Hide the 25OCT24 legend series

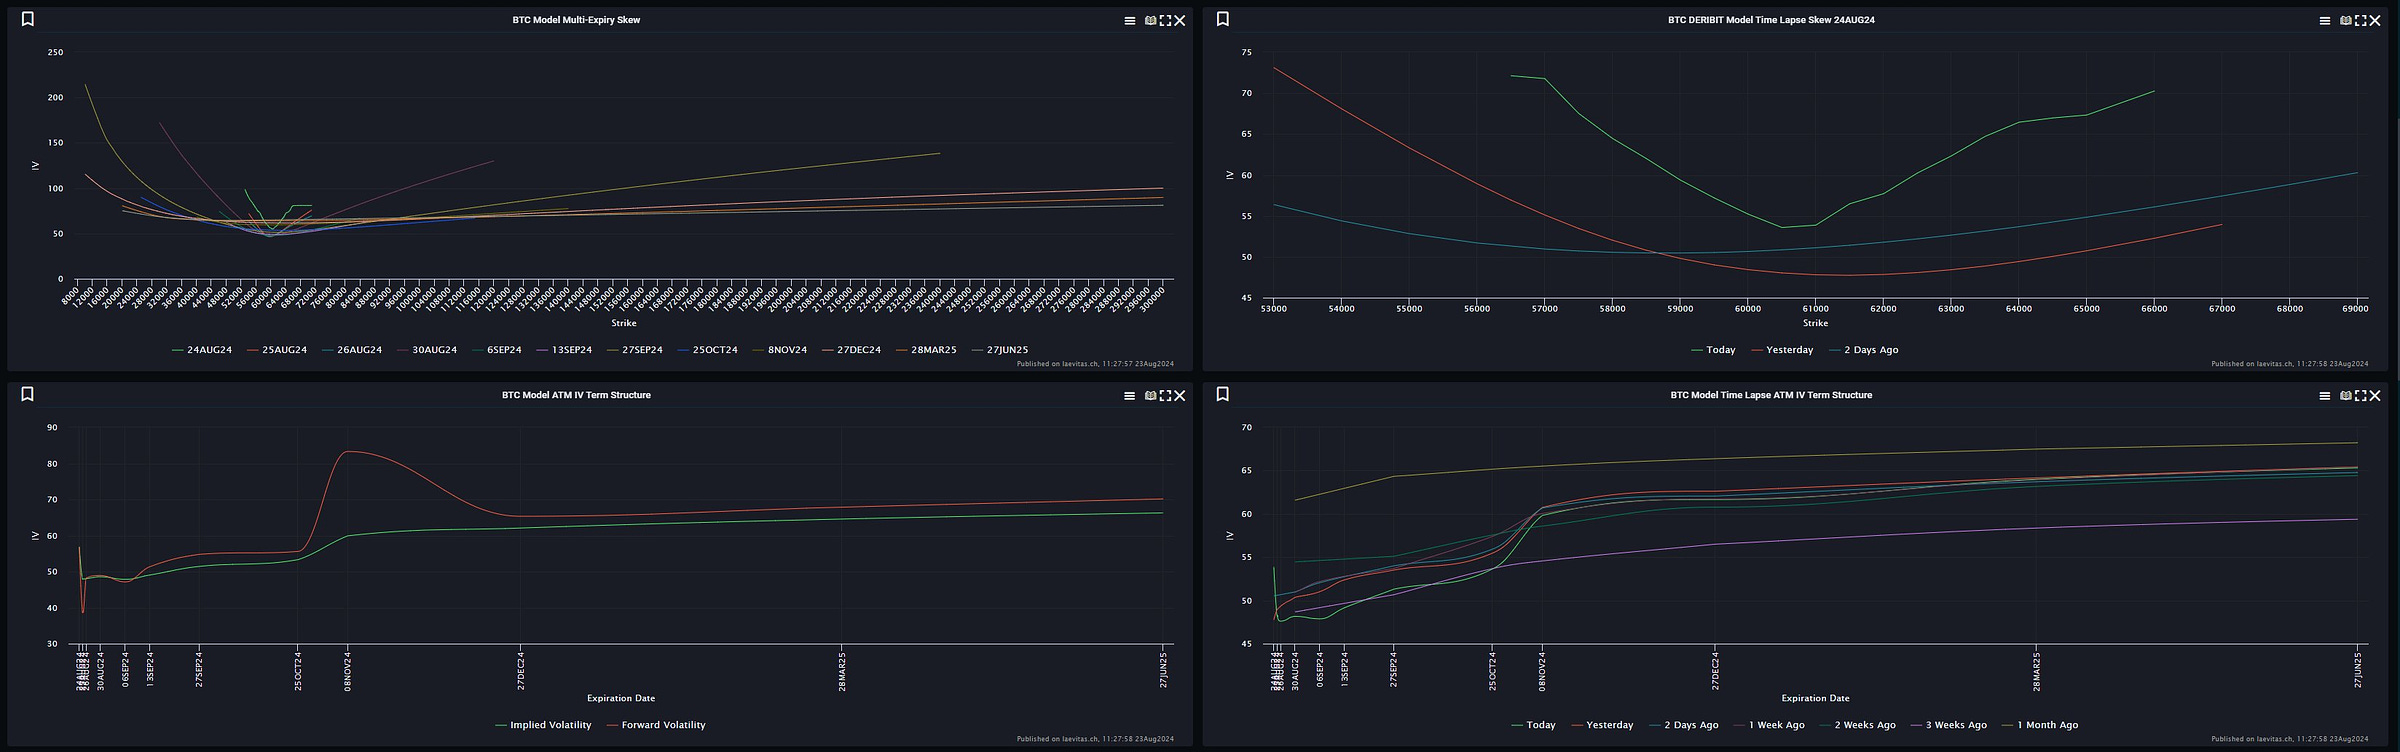pos(708,350)
